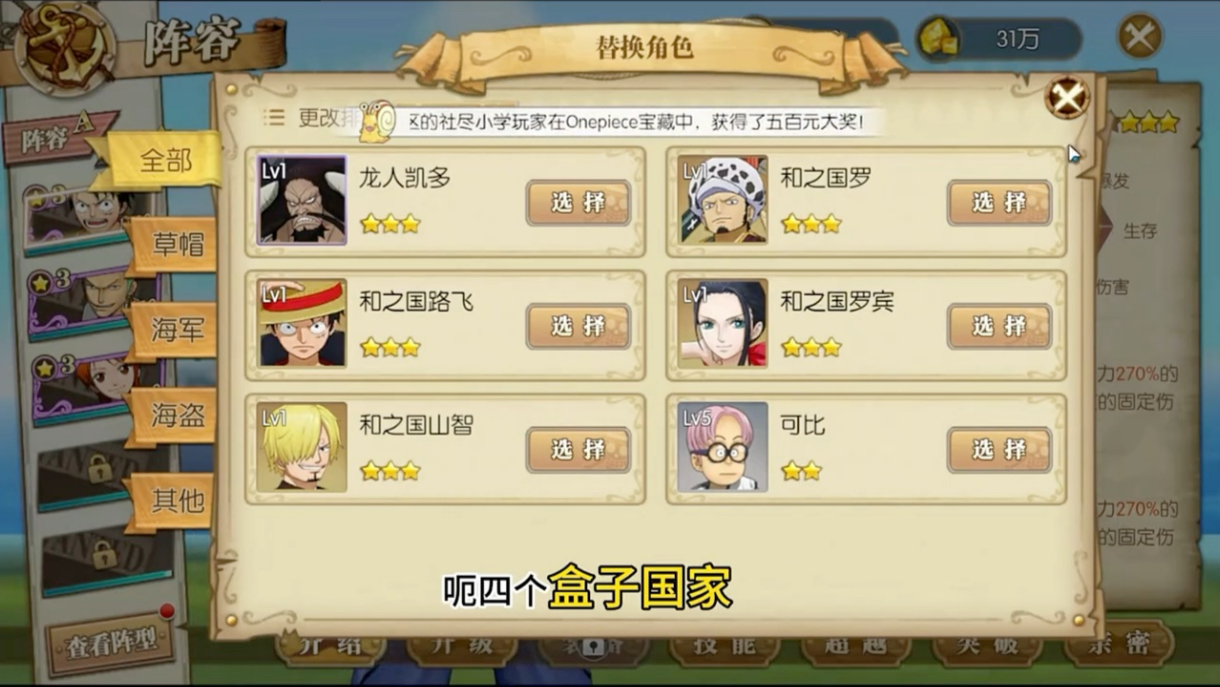Viewport: 1220px width, 687px height.
Task: Click the snail announcement icon
Action: 377,121
